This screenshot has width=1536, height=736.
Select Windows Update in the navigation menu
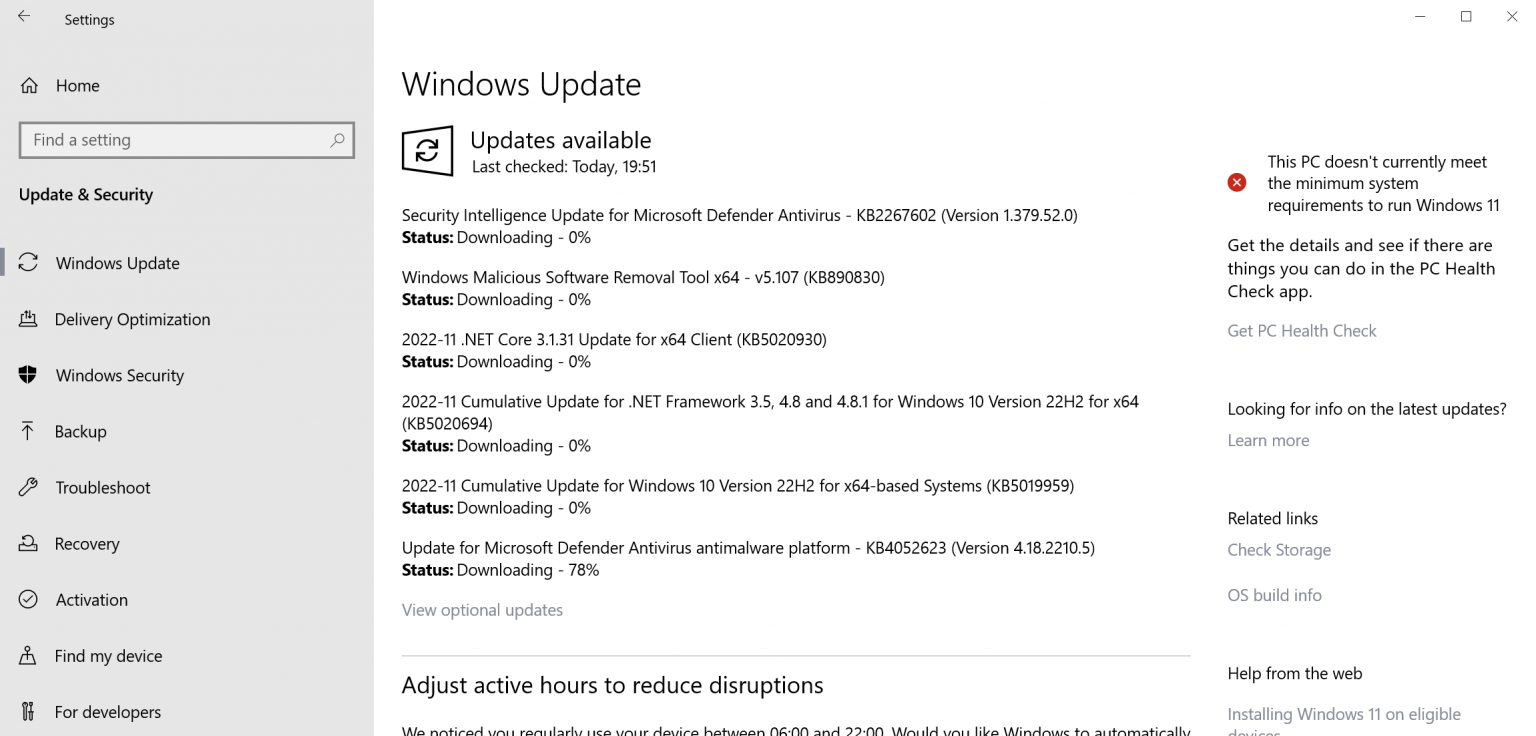[115, 262]
